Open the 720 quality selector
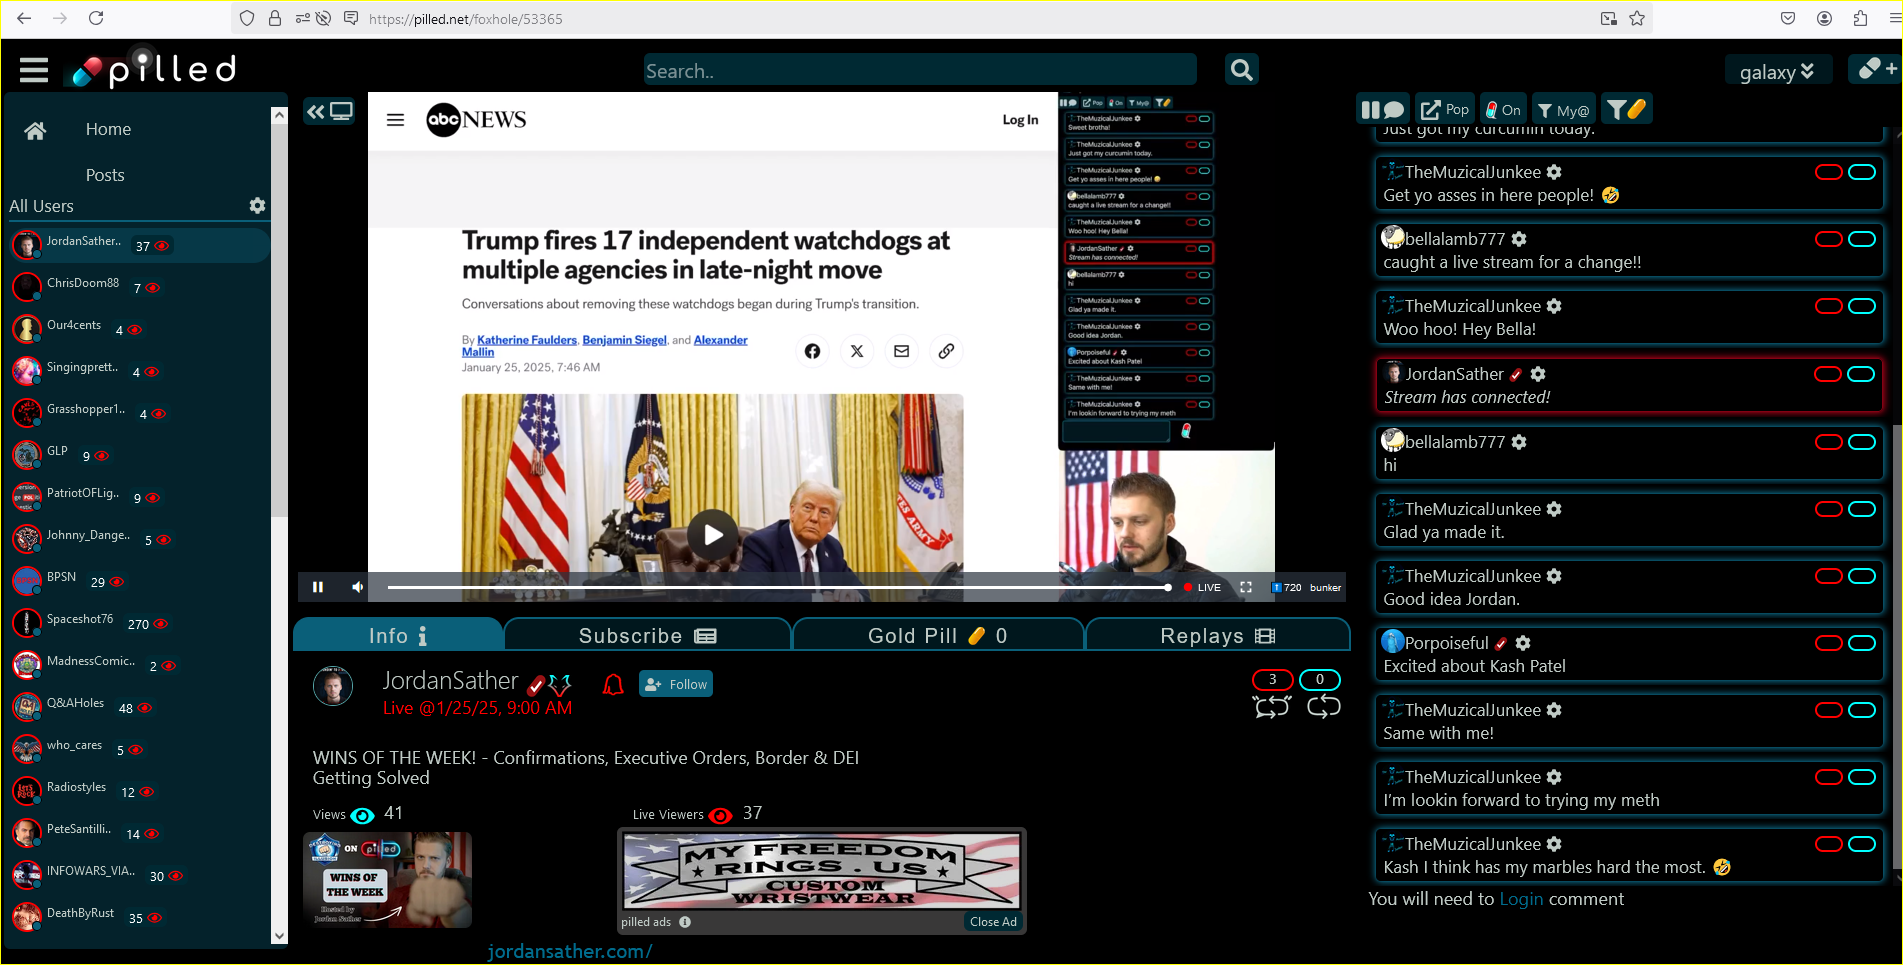1903x965 pixels. pos(1286,587)
